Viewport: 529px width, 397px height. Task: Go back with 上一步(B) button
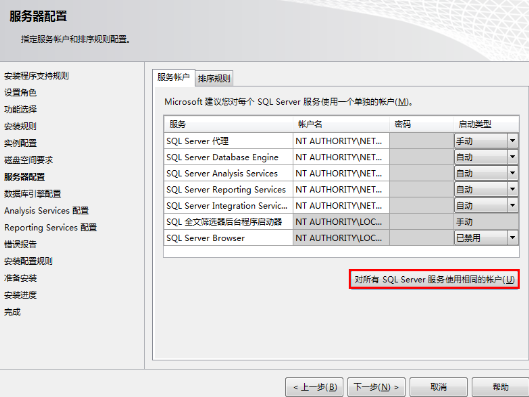(x=314, y=387)
